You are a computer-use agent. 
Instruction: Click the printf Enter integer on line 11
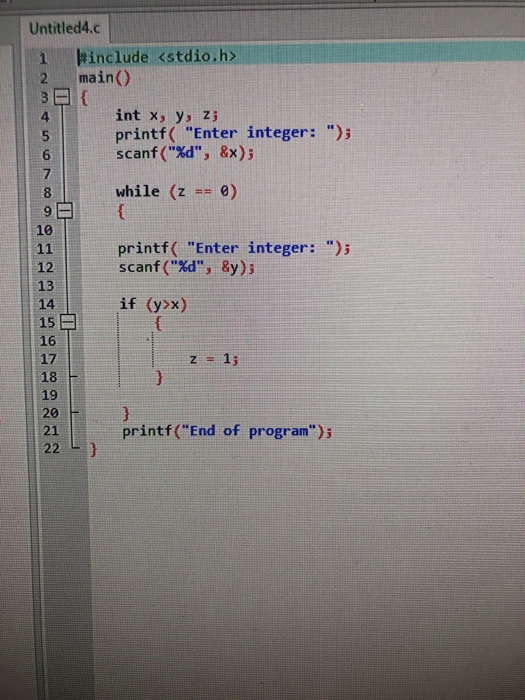(x=234, y=248)
